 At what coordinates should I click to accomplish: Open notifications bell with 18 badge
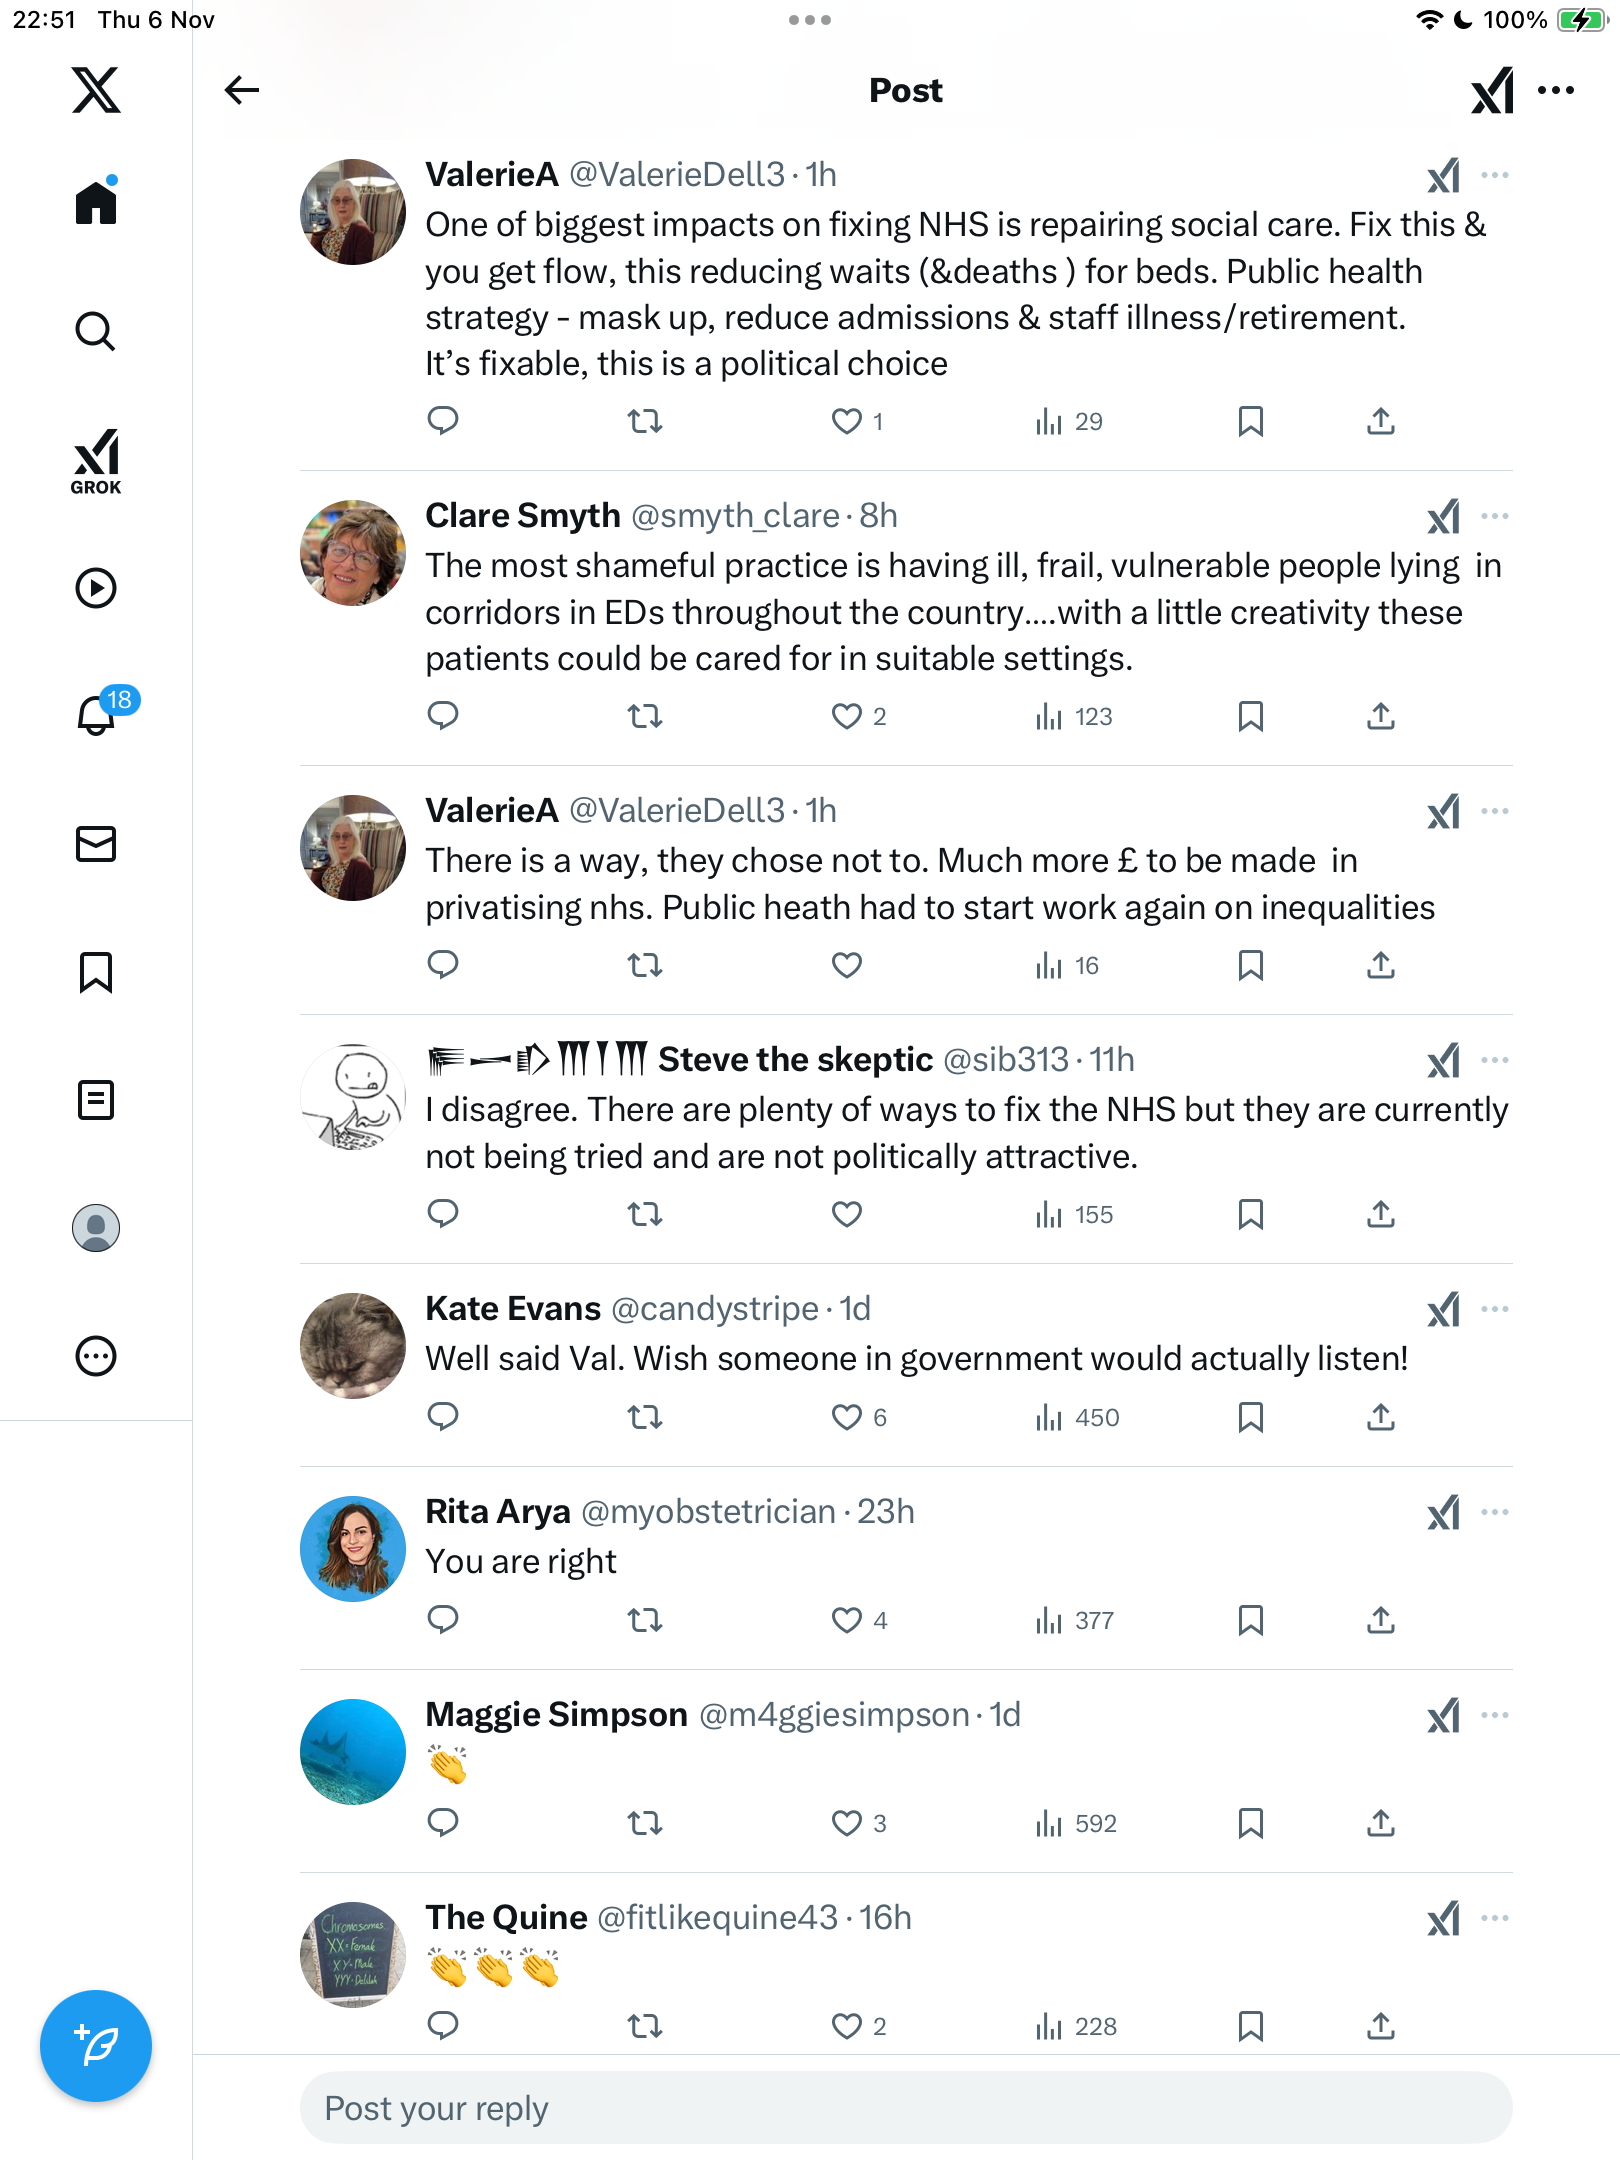tap(97, 715)
